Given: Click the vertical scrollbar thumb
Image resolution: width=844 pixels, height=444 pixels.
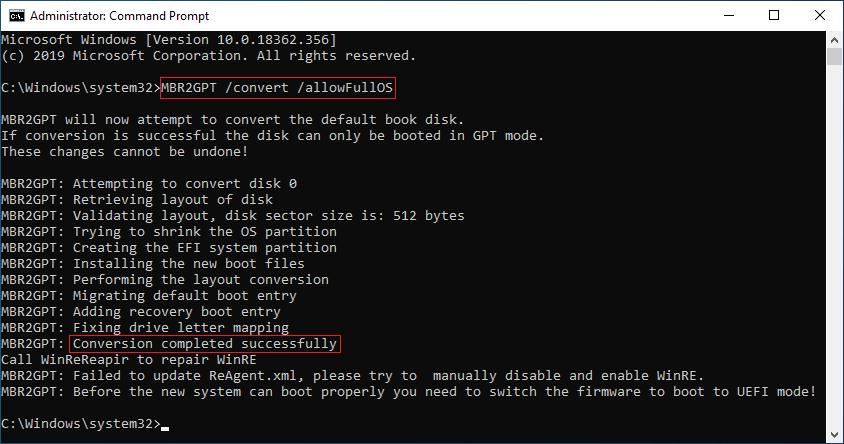Looking at the screenshot, I should [835, 56].
